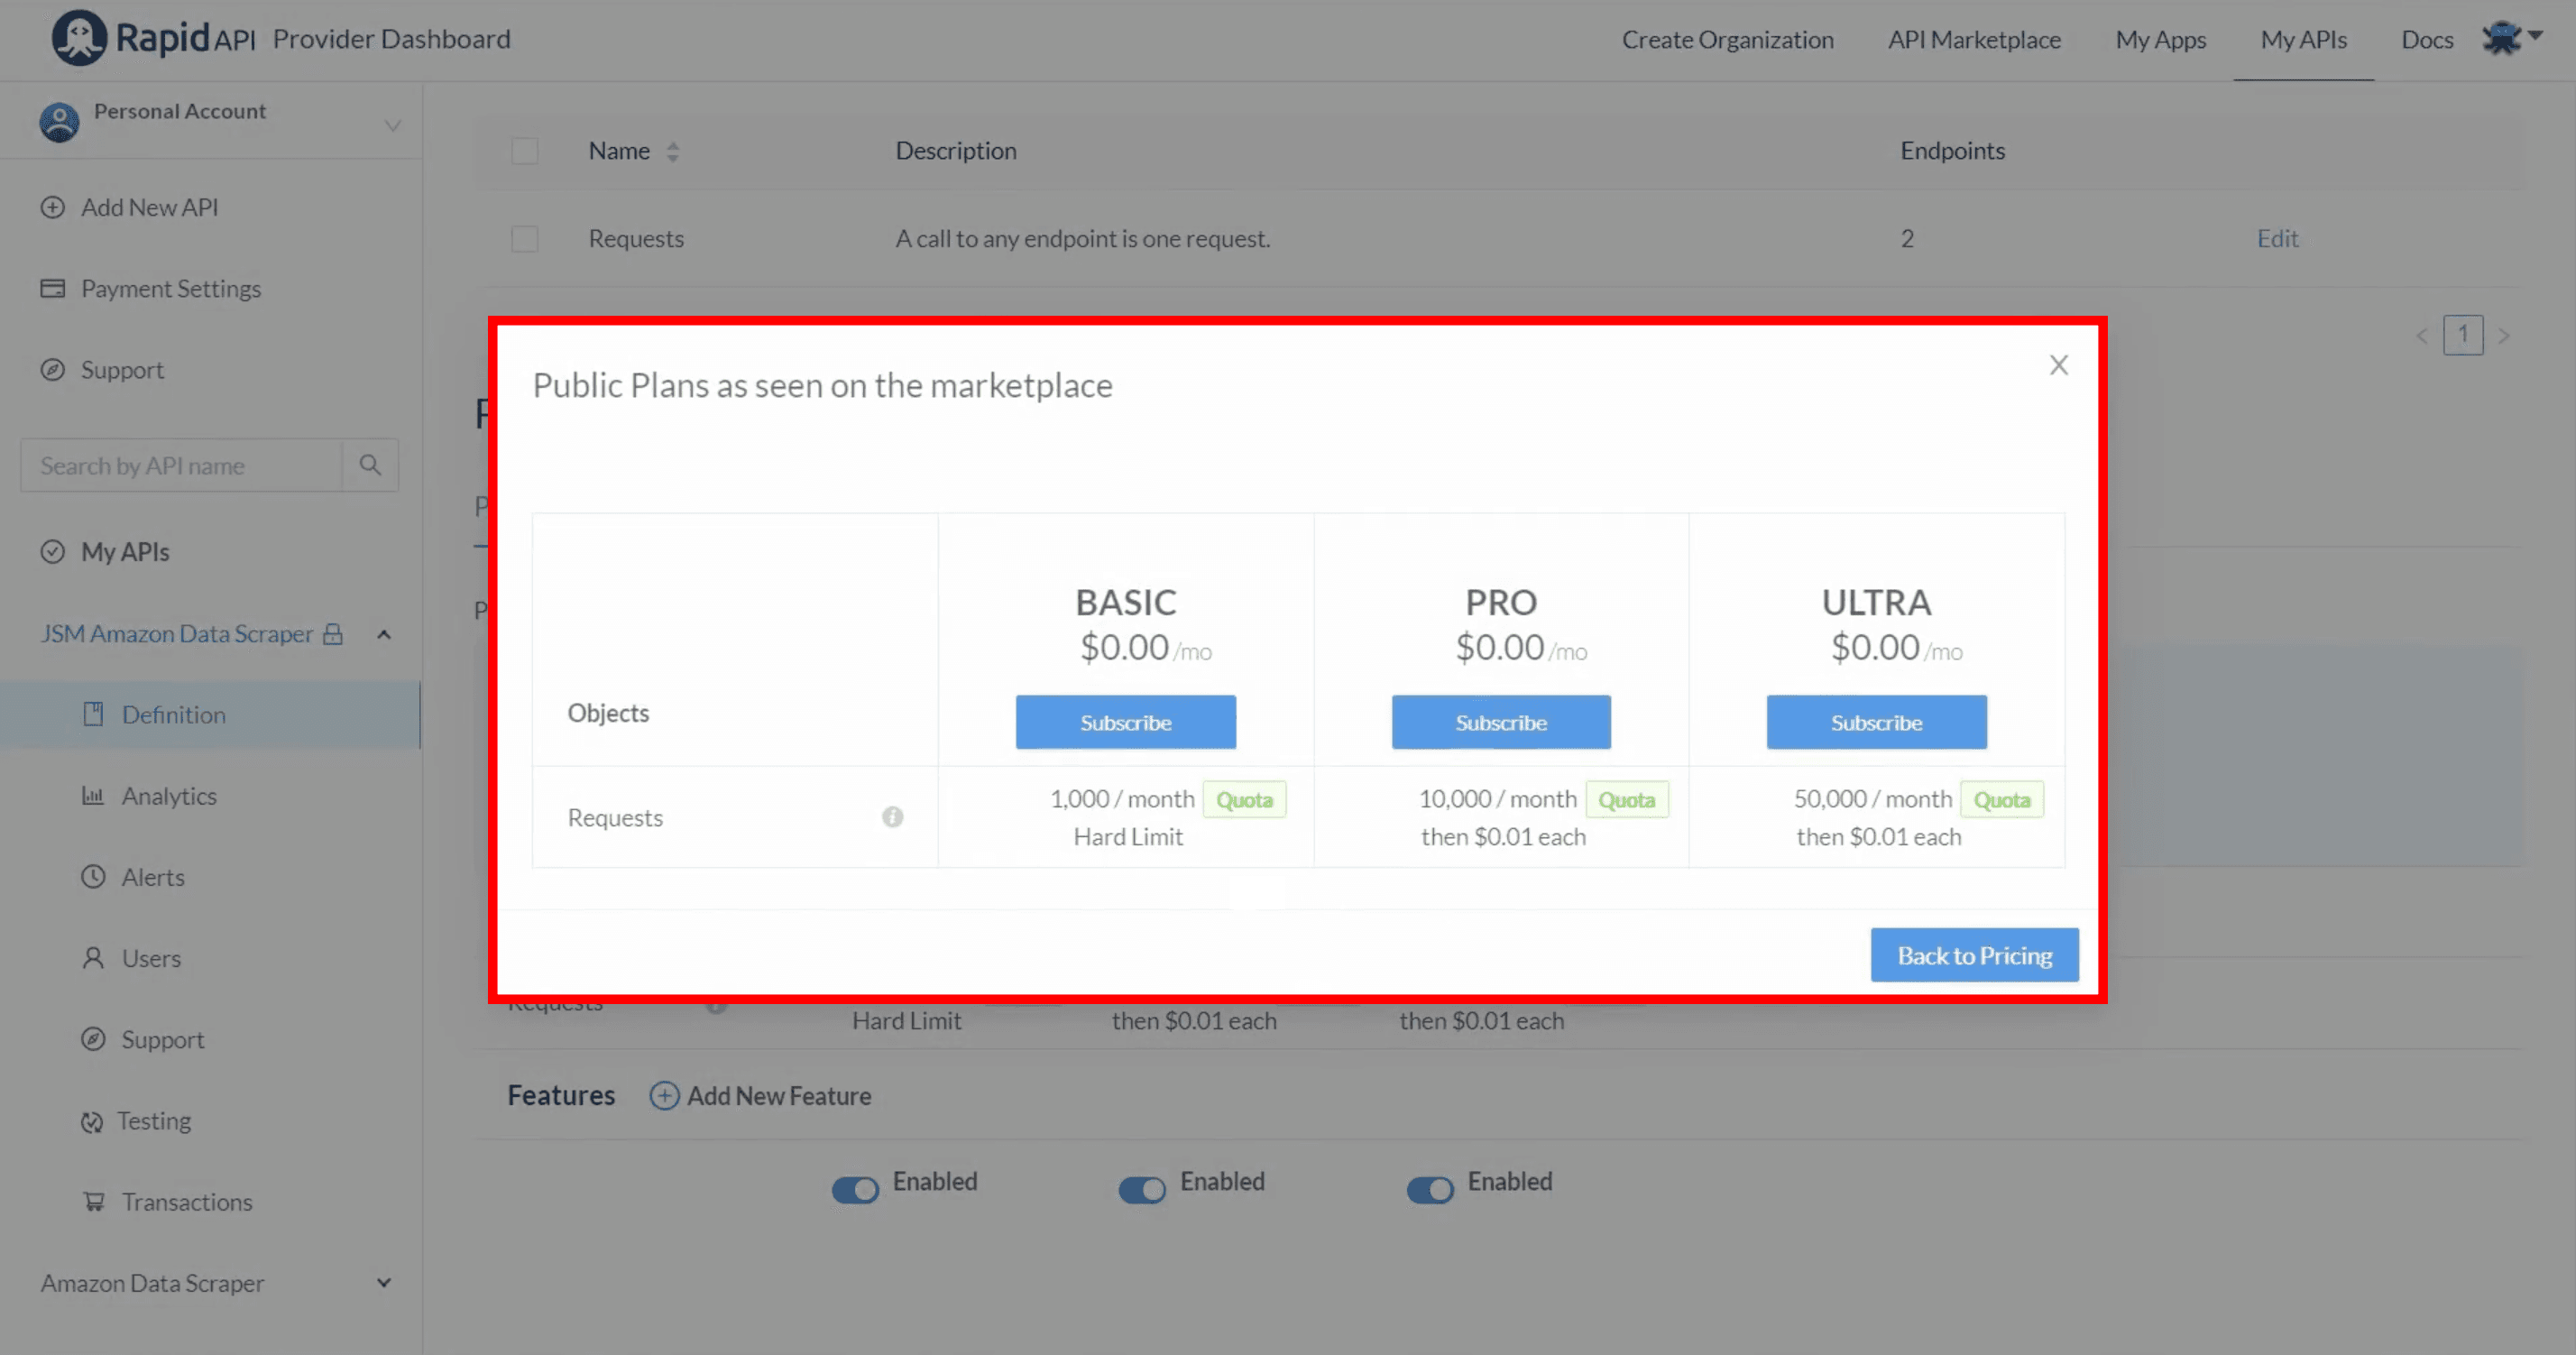Open My APIs in top navigation
2576x1355 pixels.
pos(2303,40)
